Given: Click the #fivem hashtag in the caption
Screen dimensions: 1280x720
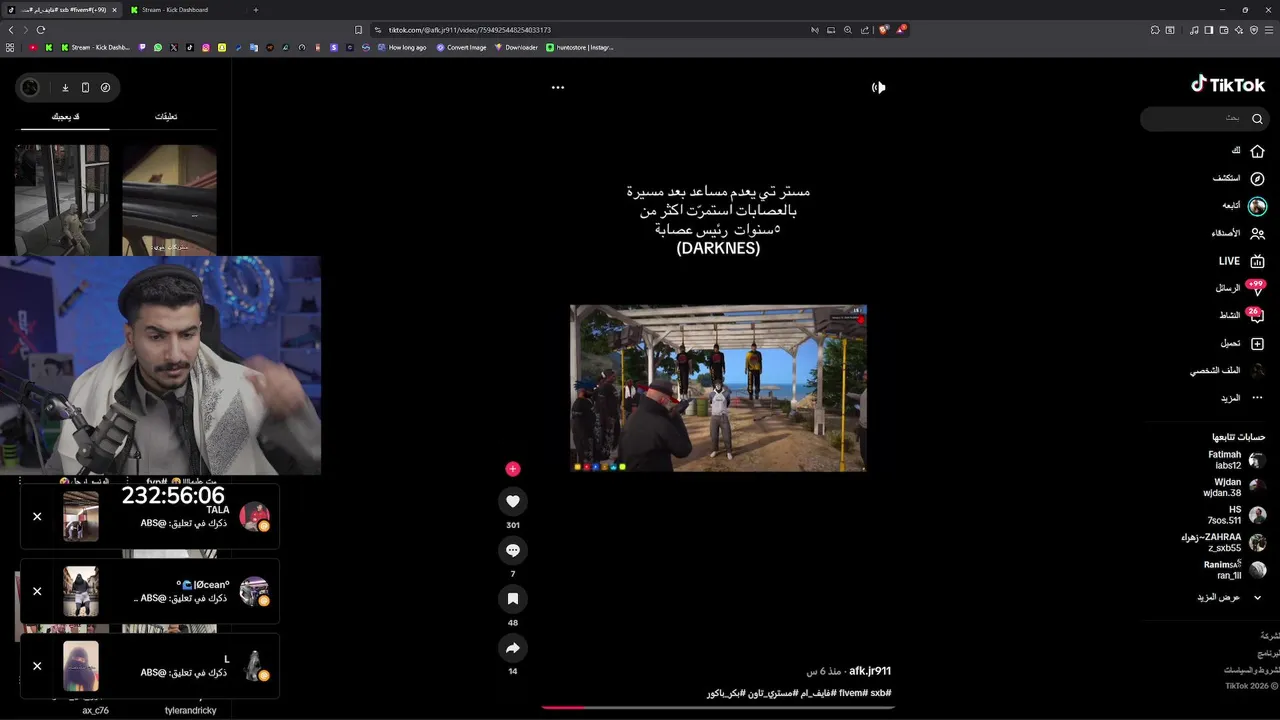Looking at the screenshot, I should [851, 693].
